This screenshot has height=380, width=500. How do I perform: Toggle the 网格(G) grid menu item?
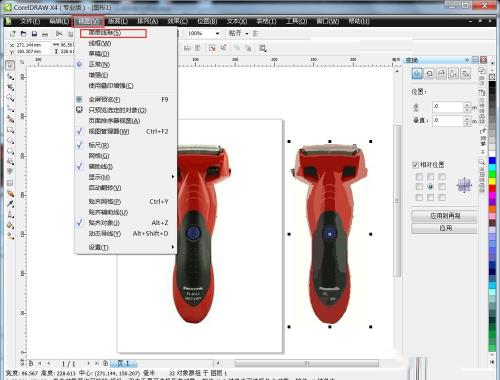pyautogui.click(x=125, y=156)
